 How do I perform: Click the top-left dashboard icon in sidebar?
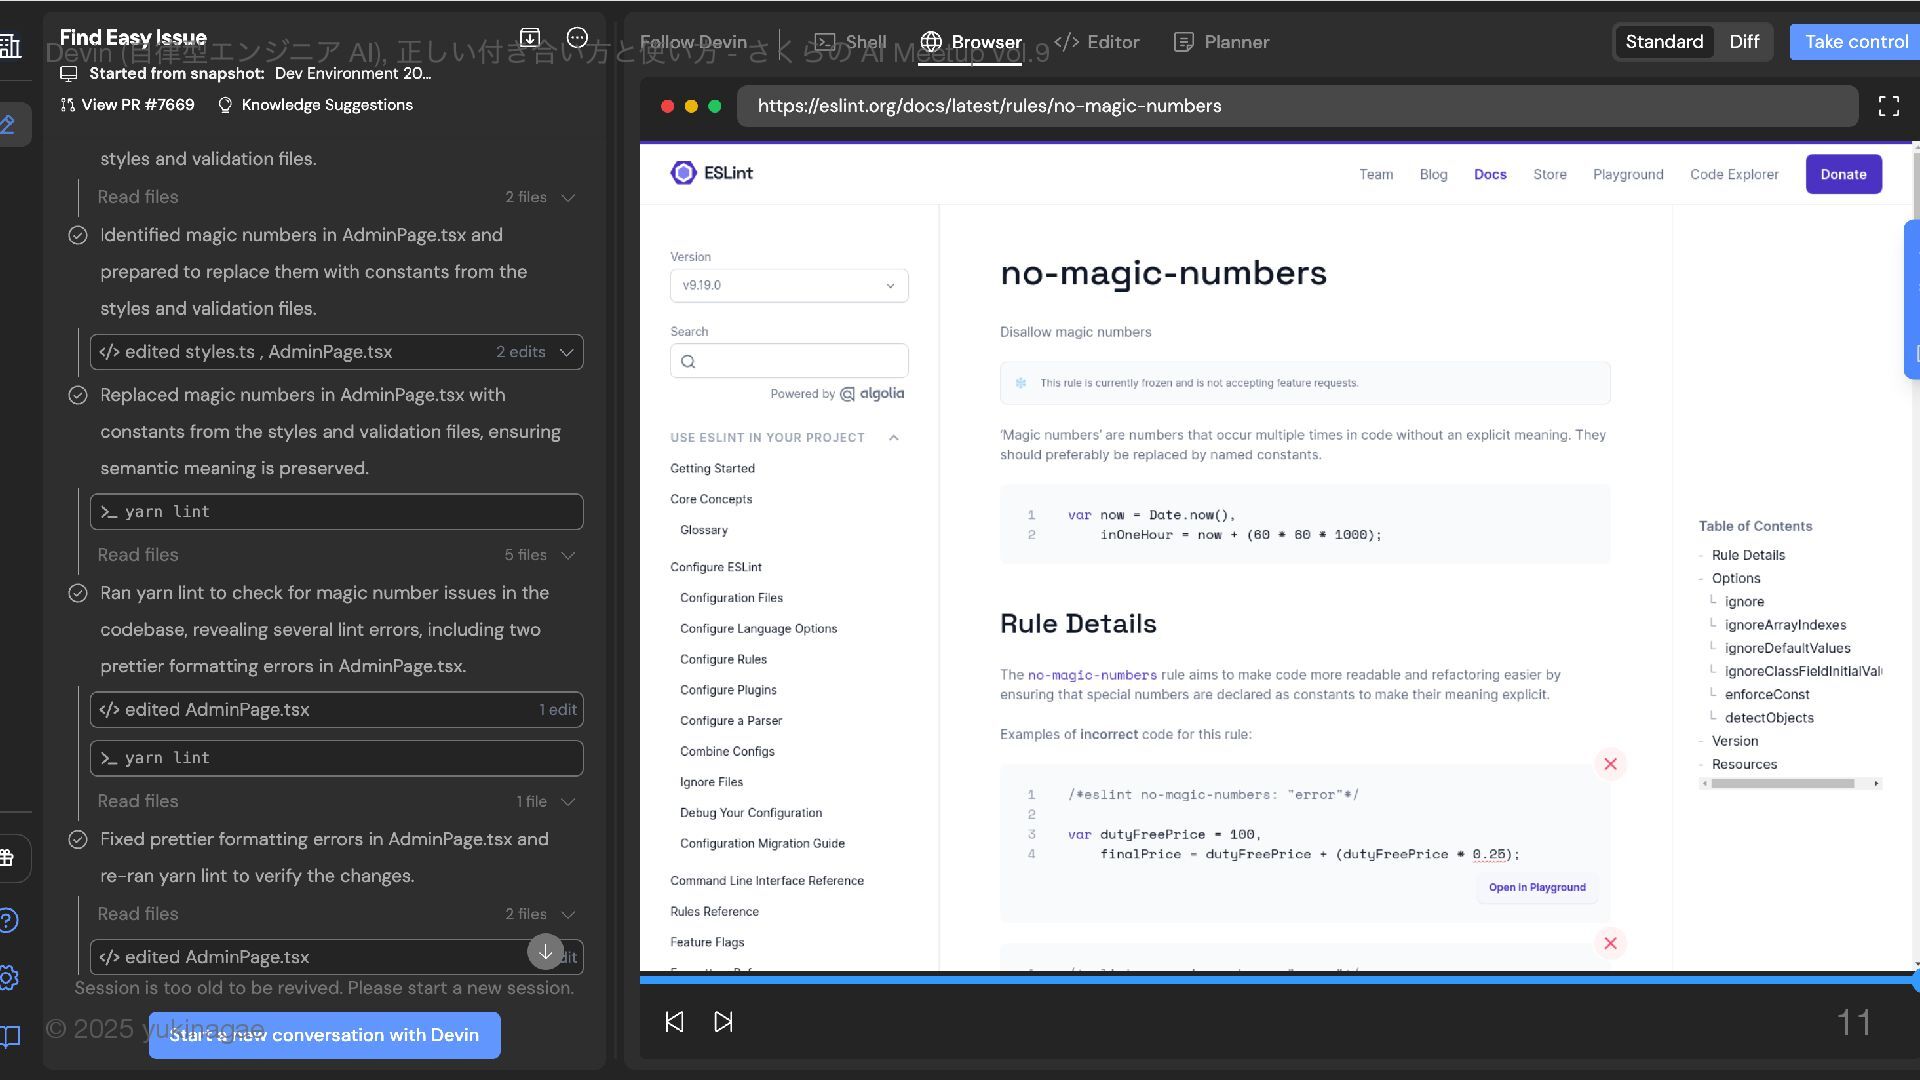coord(10,46)
